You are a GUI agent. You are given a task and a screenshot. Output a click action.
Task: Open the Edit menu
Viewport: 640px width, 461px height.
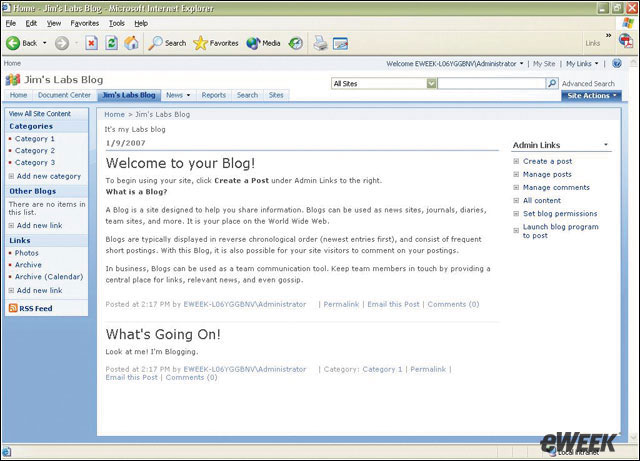[31, 23]
